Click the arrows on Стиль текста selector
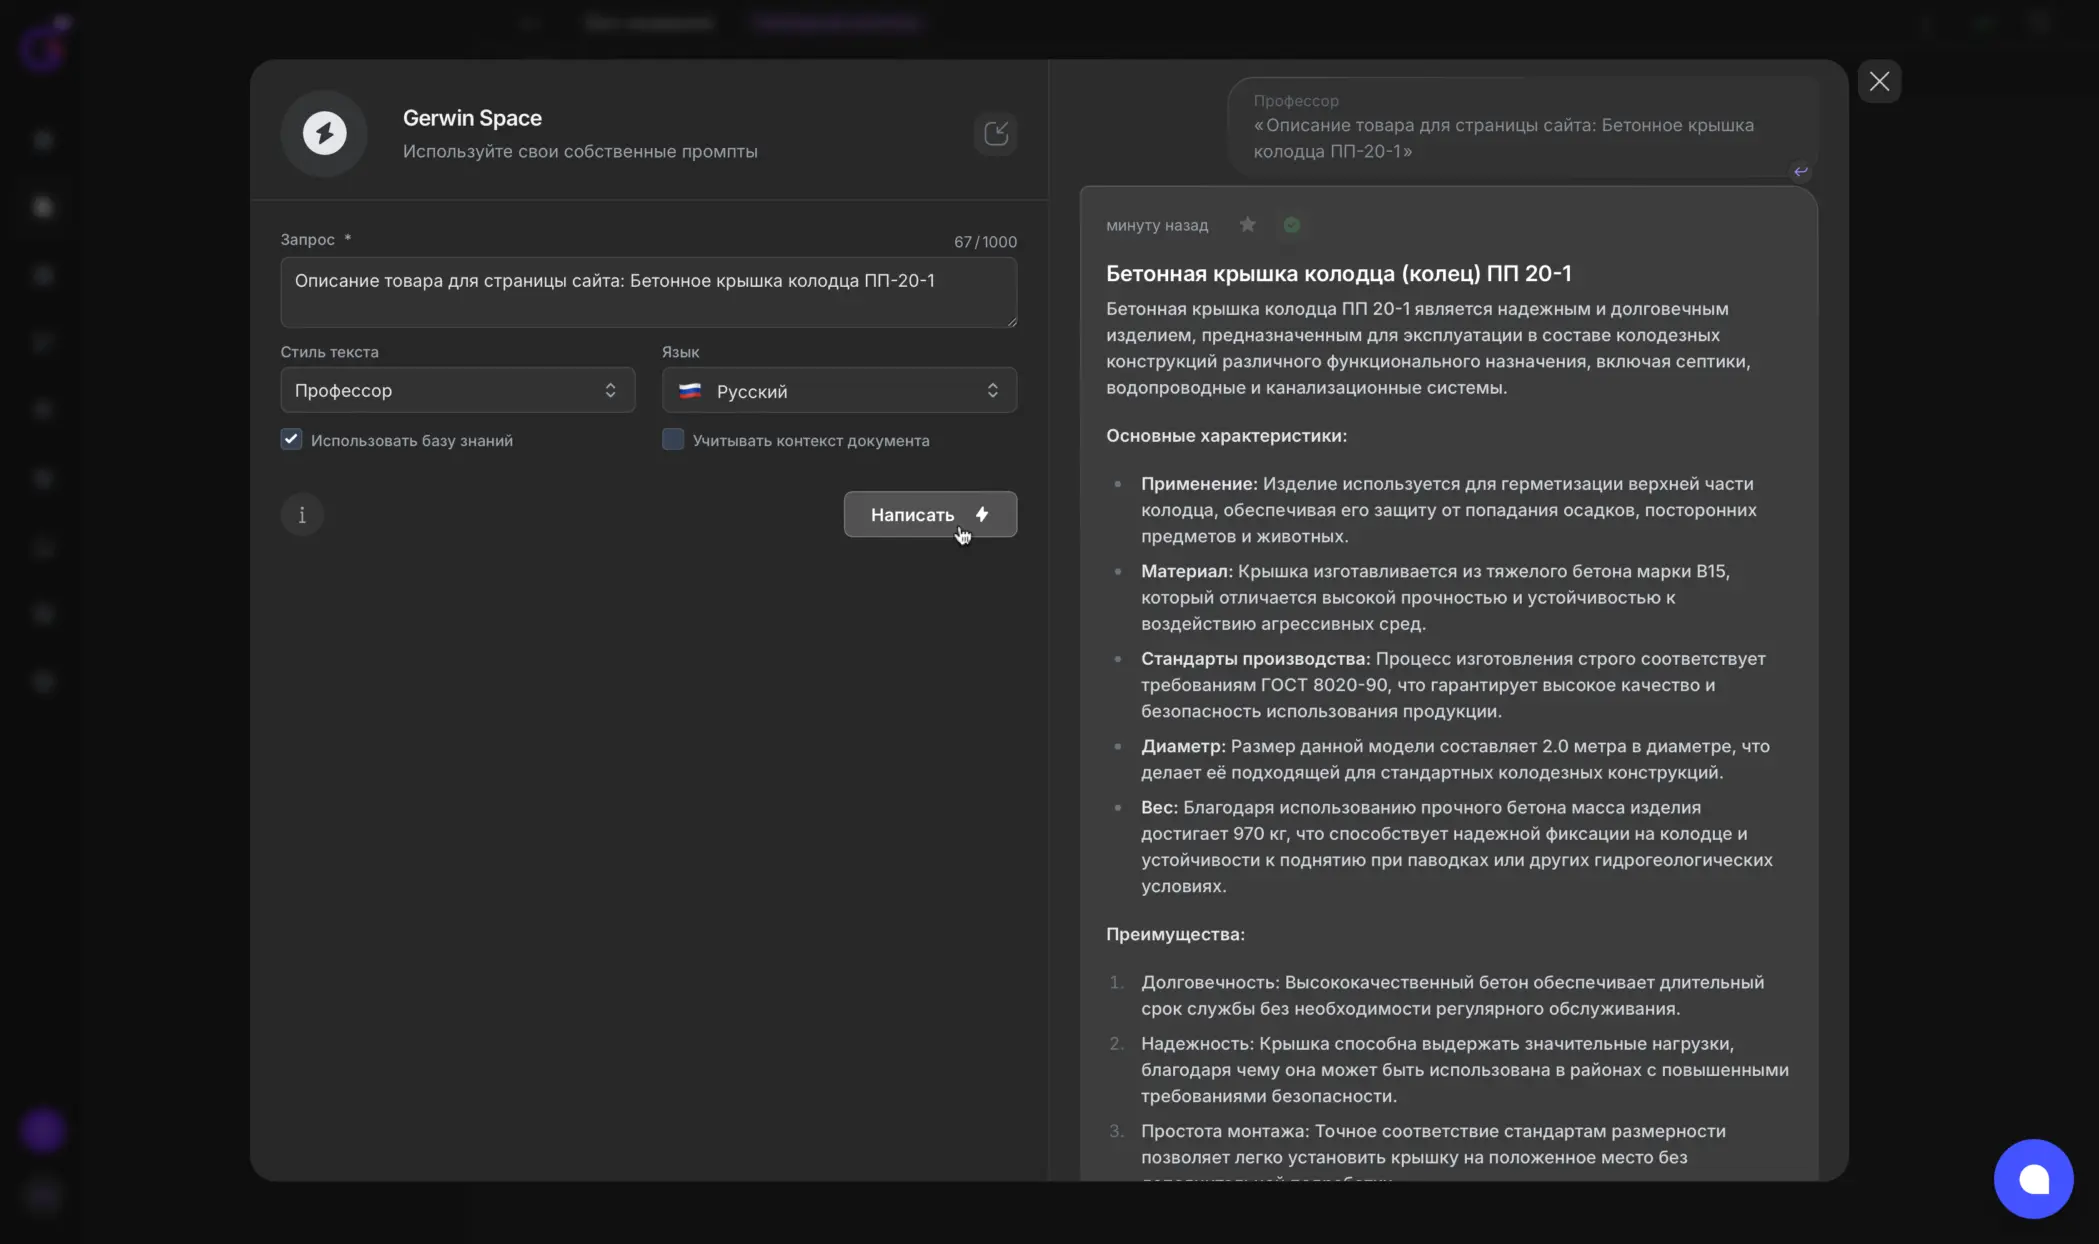2099x1244 pixels. point(610,390)
